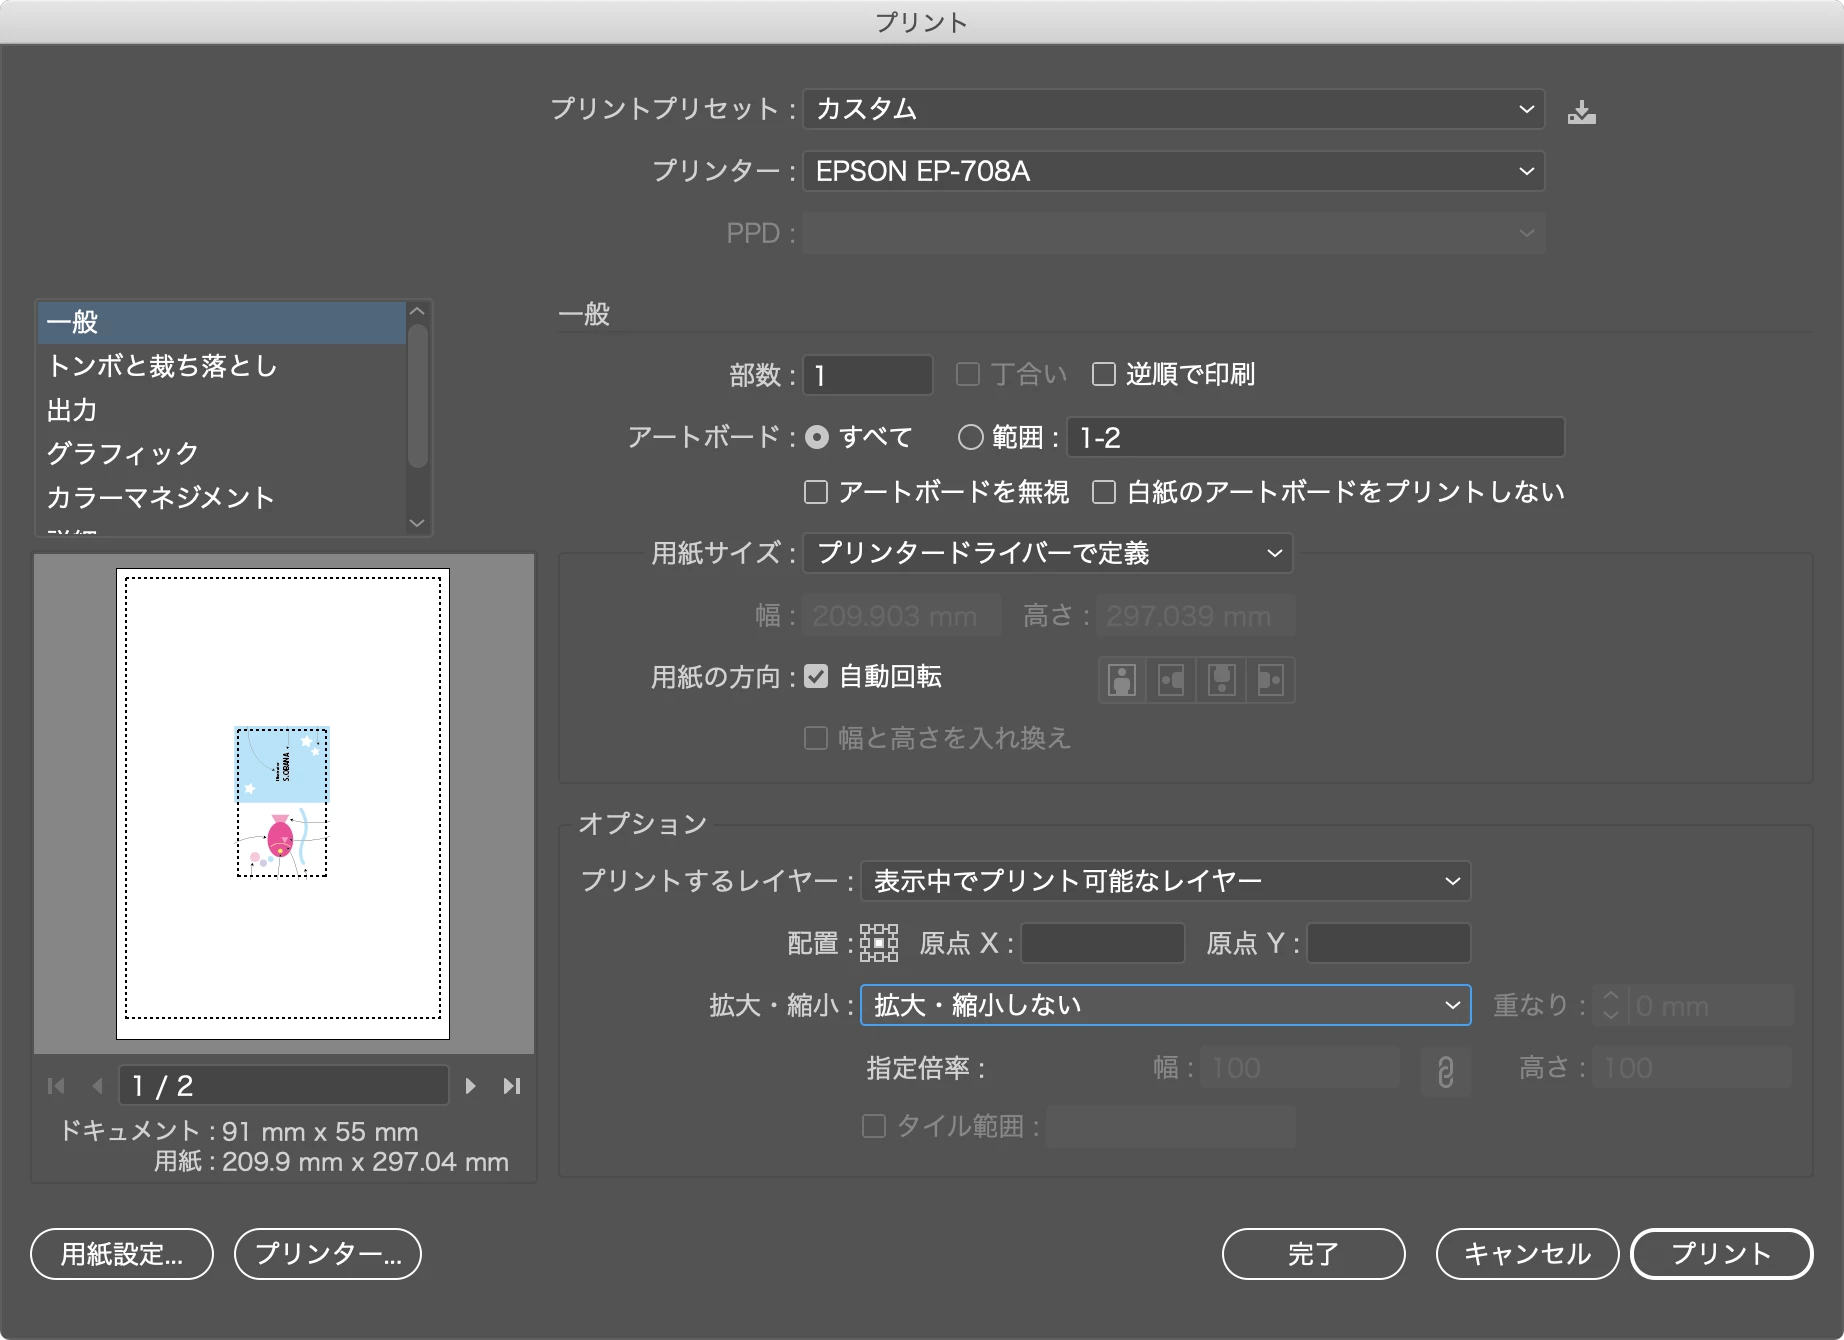Select portrait down orientation icon
Screen dimensions: 1844x1340
tap(1221, 680)
